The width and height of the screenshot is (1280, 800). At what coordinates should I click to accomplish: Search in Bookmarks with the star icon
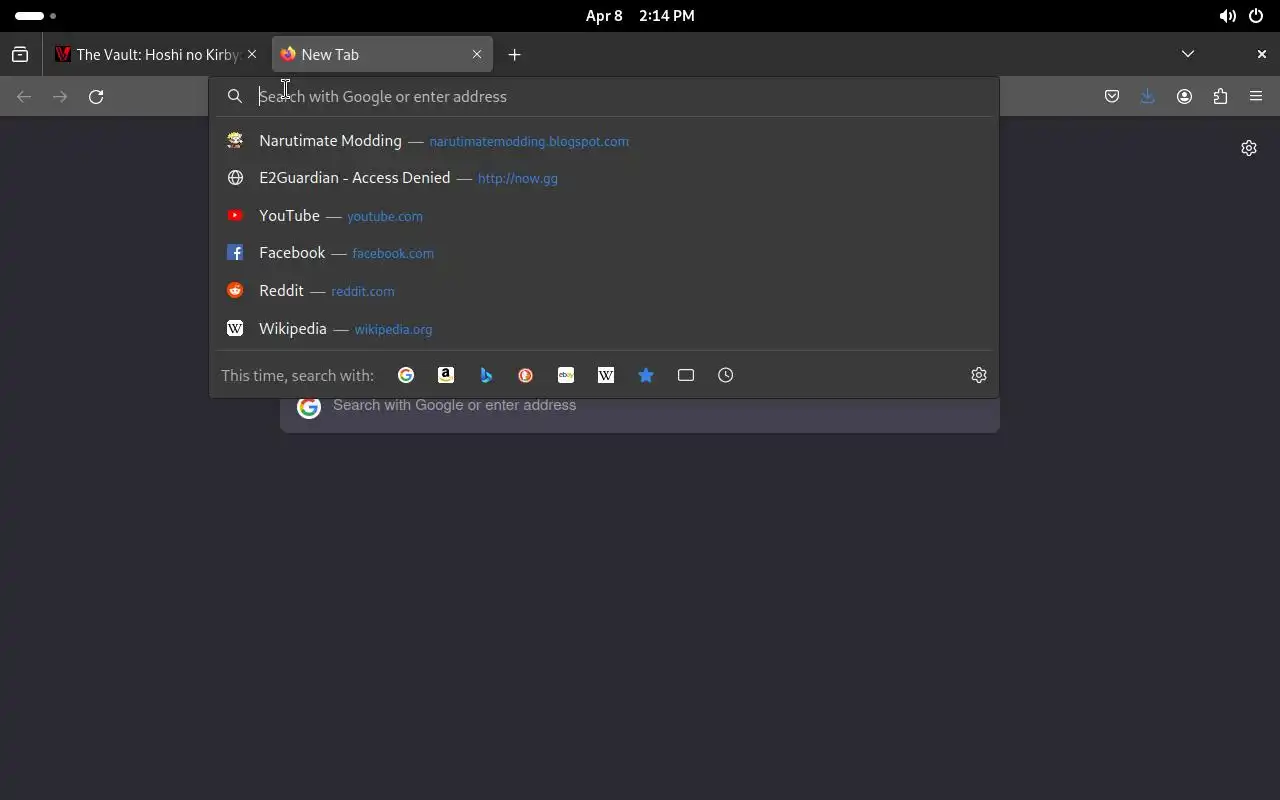tap(646, 375)
